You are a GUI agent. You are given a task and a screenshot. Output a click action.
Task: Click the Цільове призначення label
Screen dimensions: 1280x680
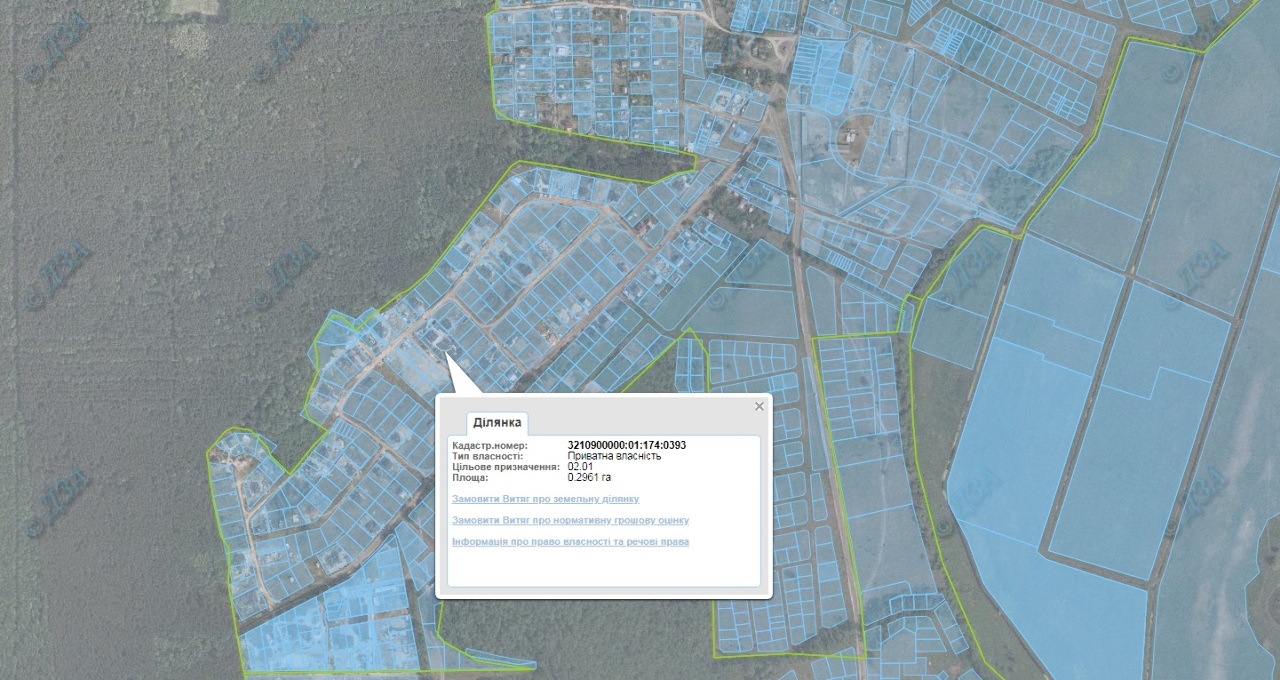tap(505, 467)
